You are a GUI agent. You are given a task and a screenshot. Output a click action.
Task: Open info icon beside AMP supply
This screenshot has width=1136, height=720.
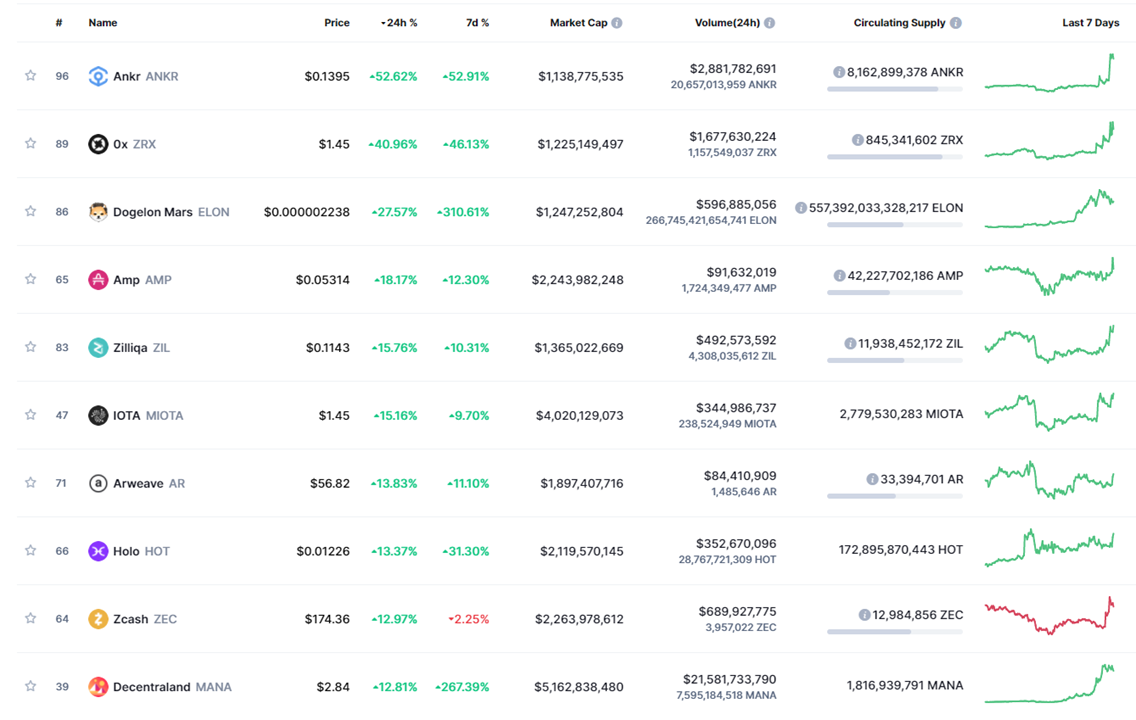tap(840, 275)
